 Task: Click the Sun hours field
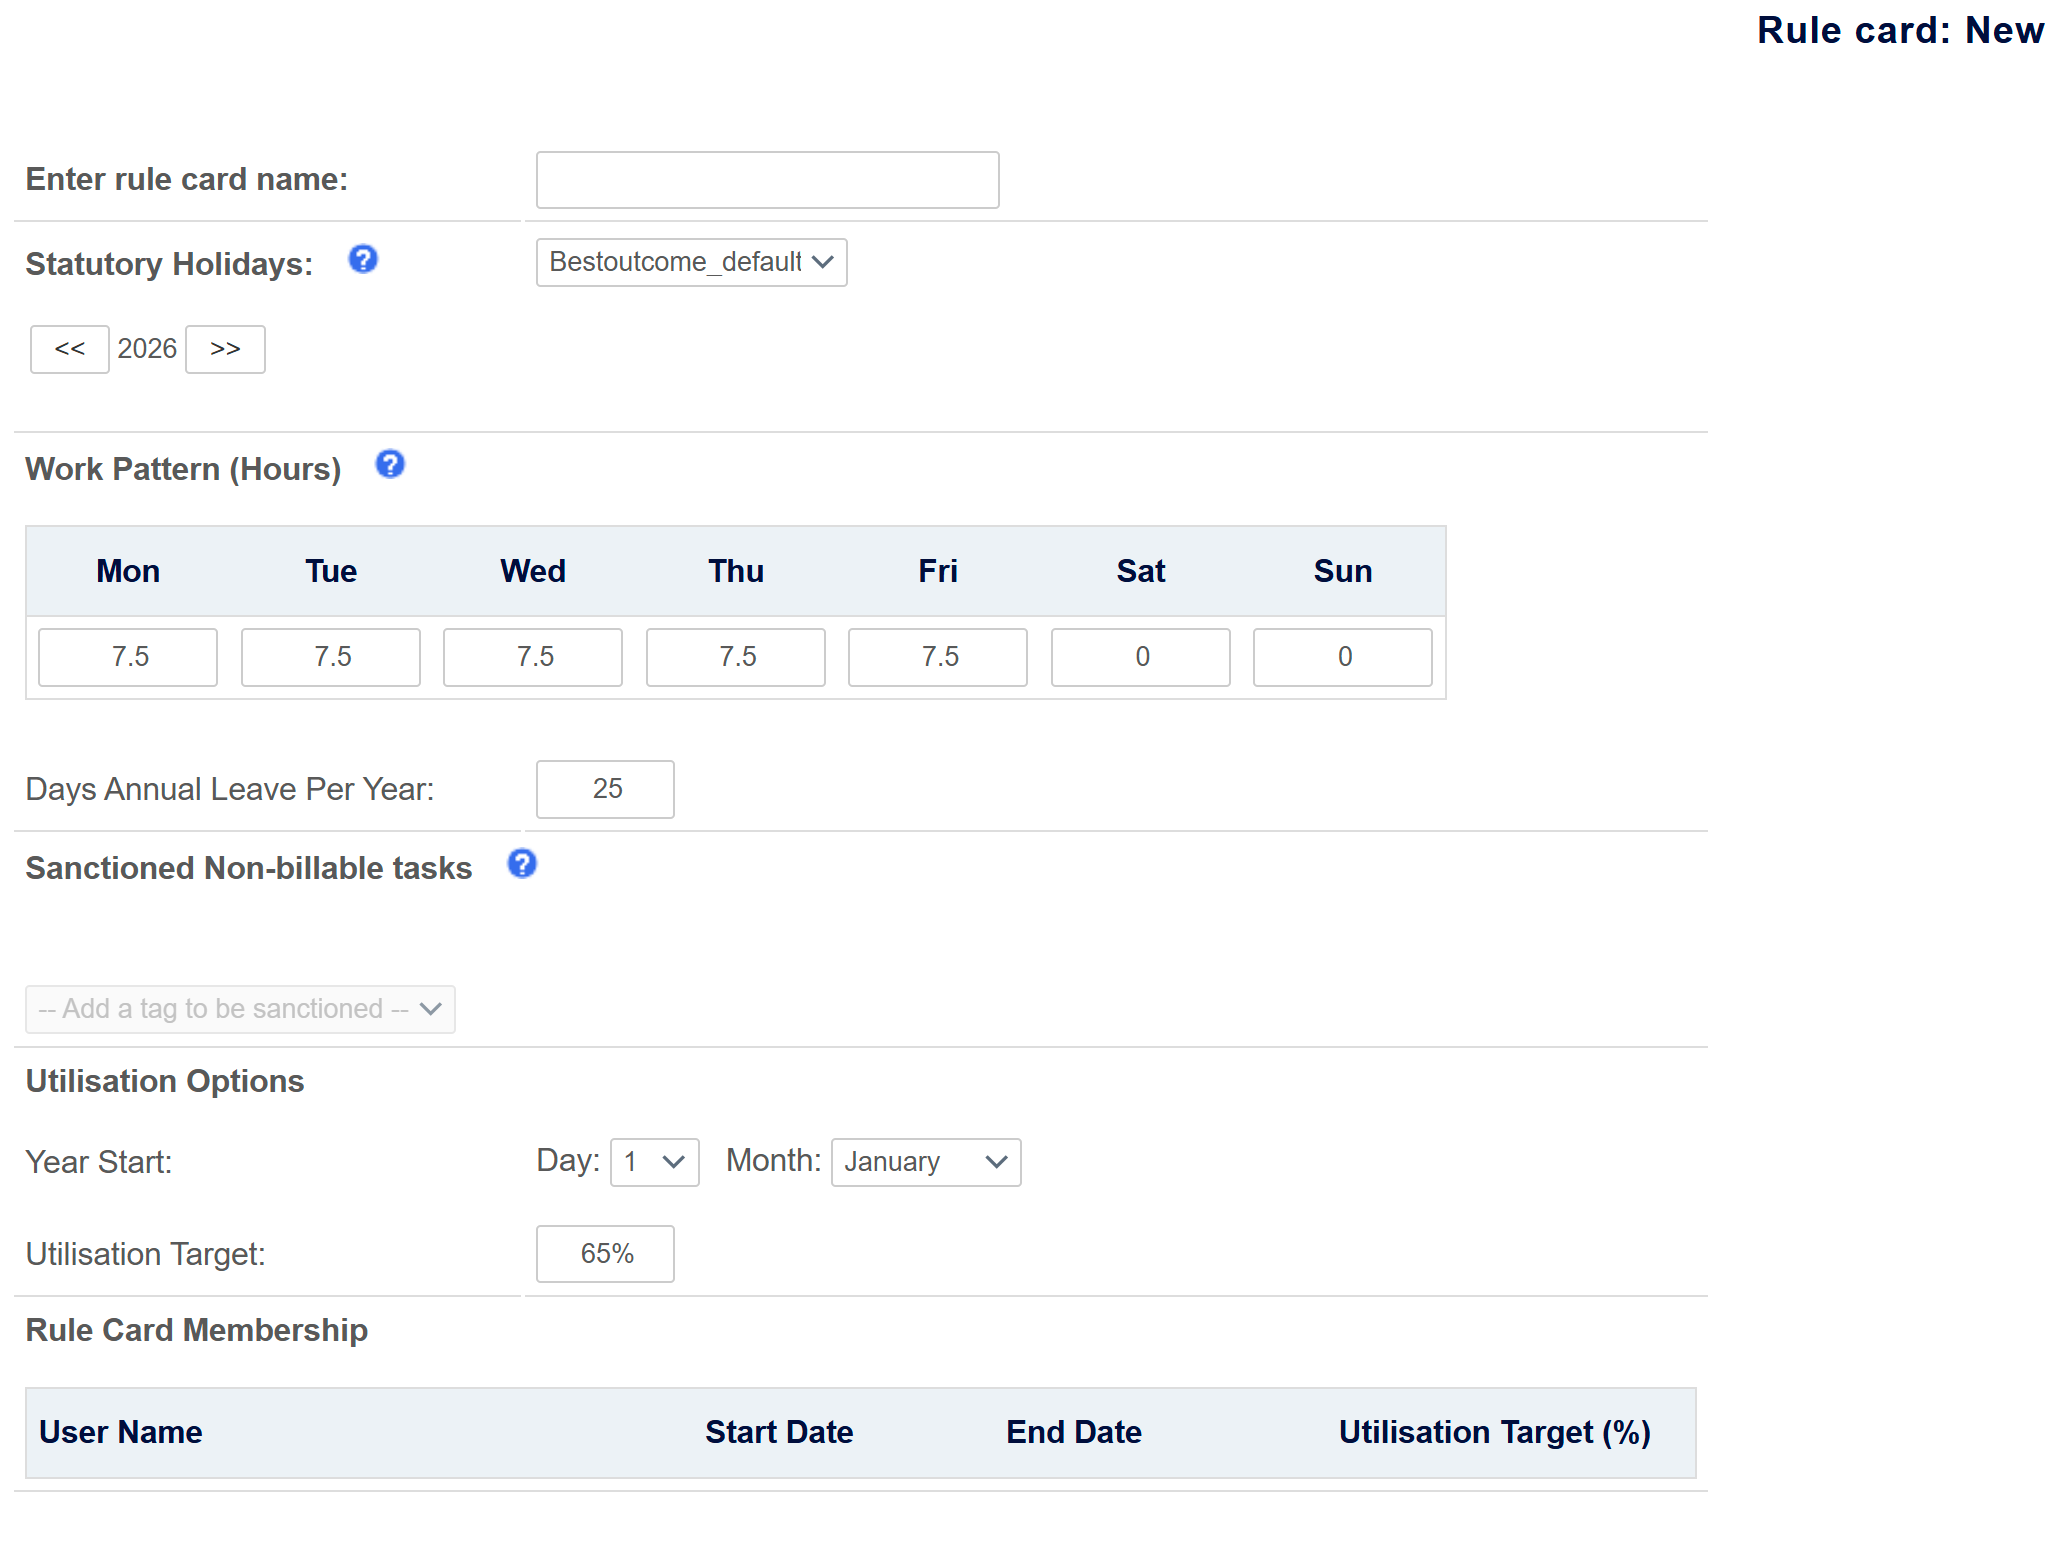1343,657
